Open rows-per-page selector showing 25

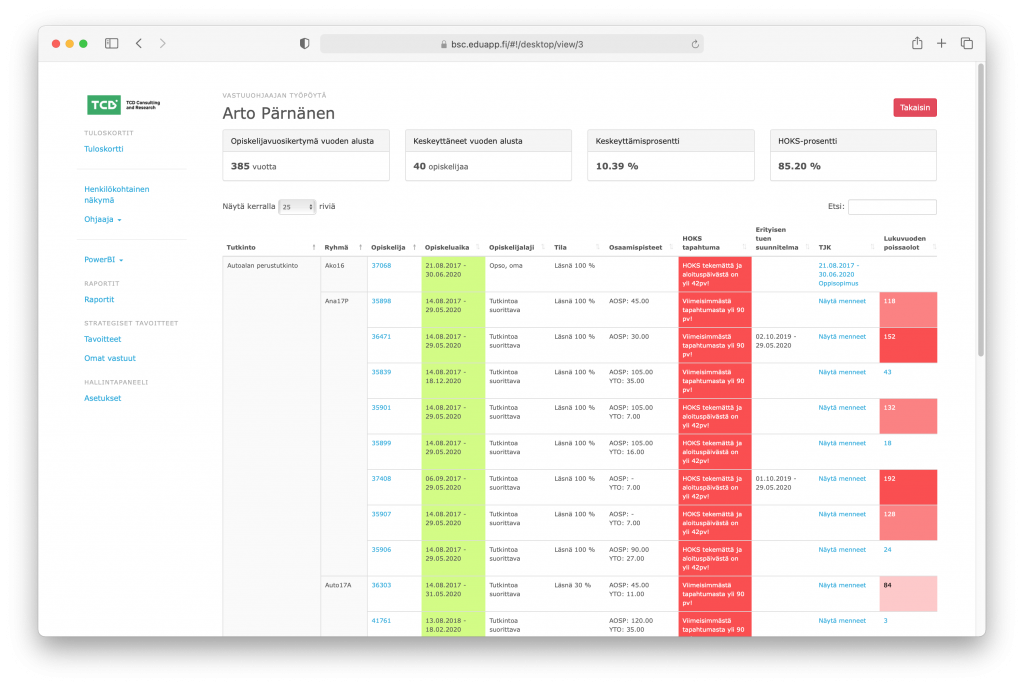tap(297, 207)
